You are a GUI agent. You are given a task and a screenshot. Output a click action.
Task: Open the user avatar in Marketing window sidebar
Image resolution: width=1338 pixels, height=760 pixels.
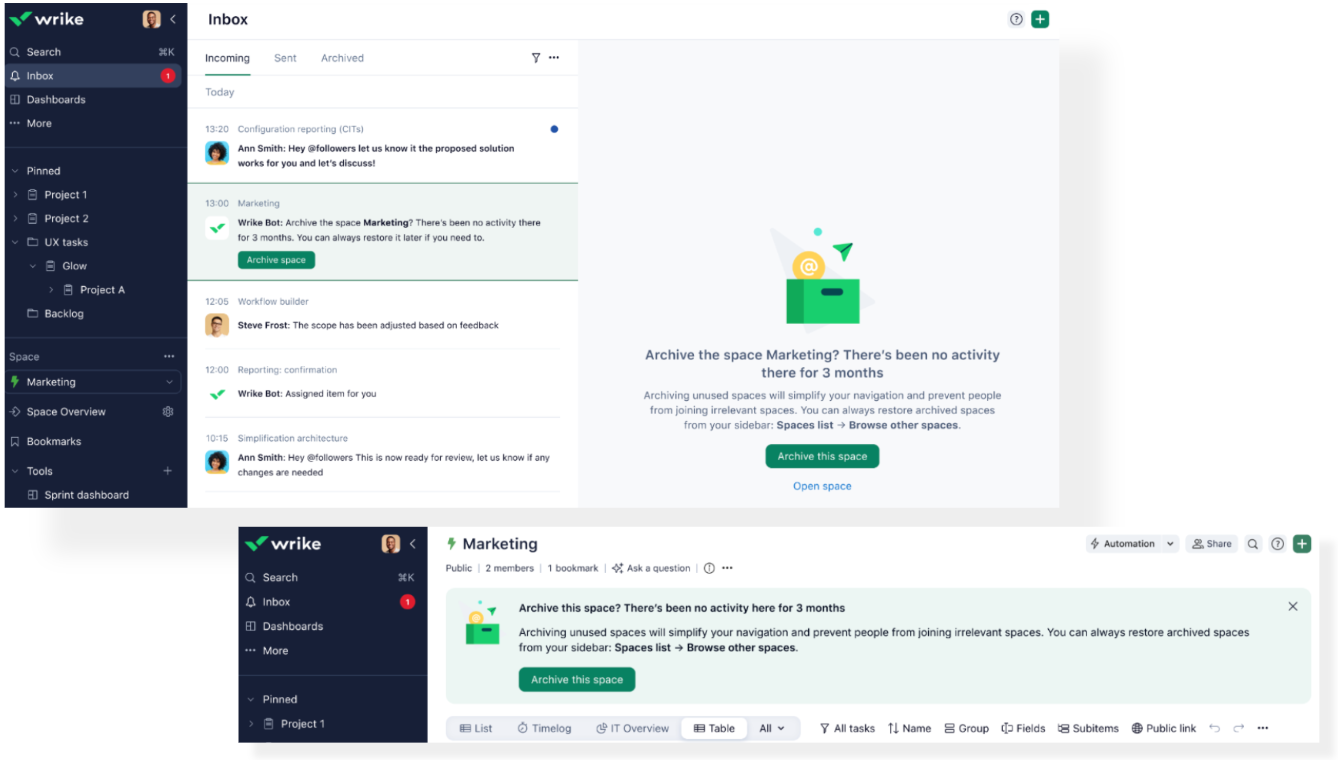point(392,544)
